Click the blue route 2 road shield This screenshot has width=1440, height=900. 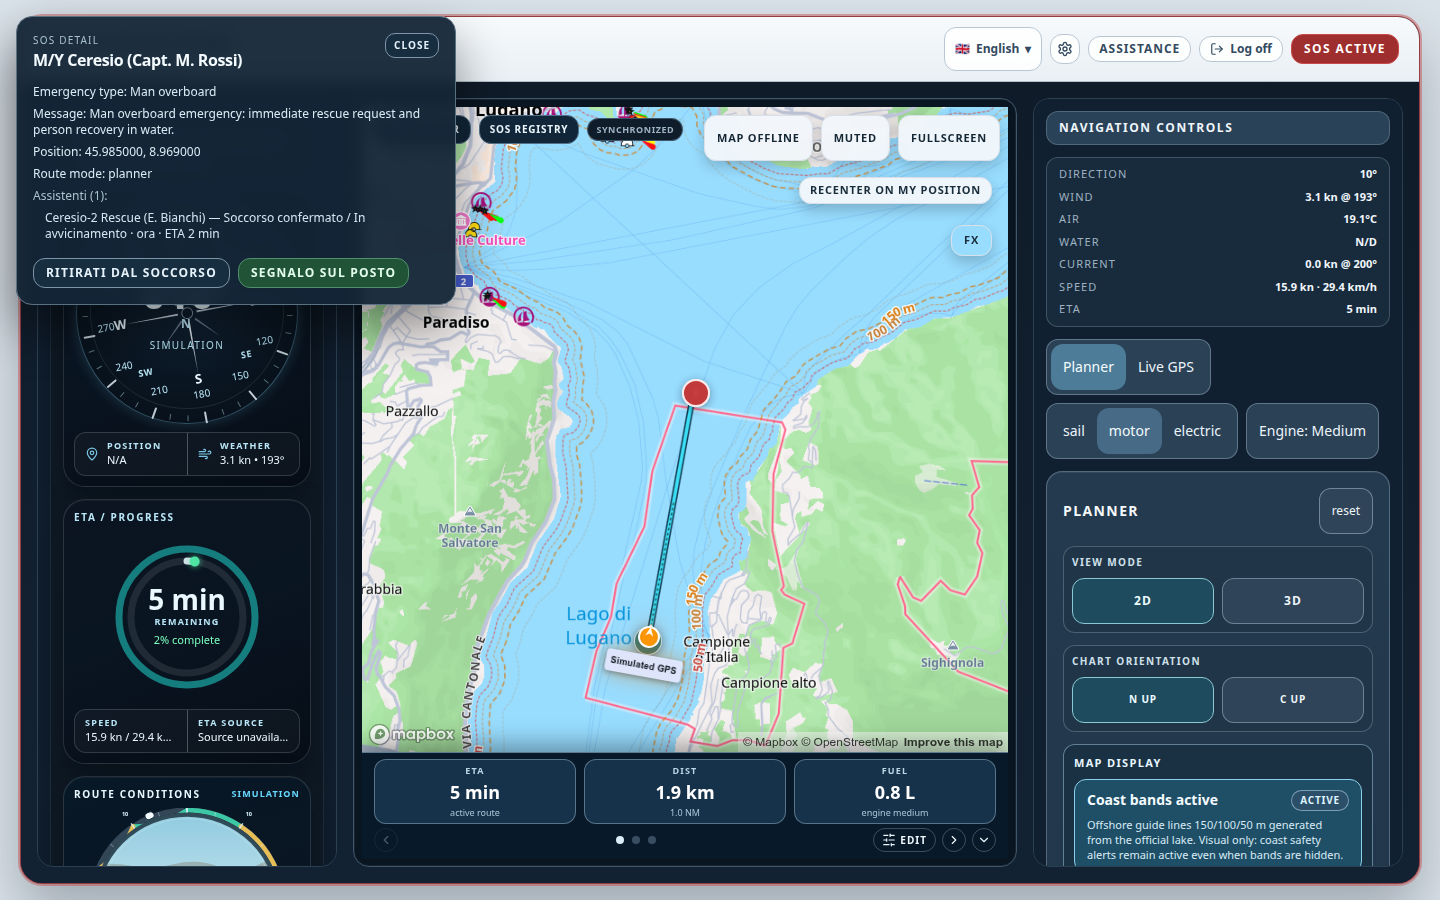pyautogui.click(x=463, y=281)
